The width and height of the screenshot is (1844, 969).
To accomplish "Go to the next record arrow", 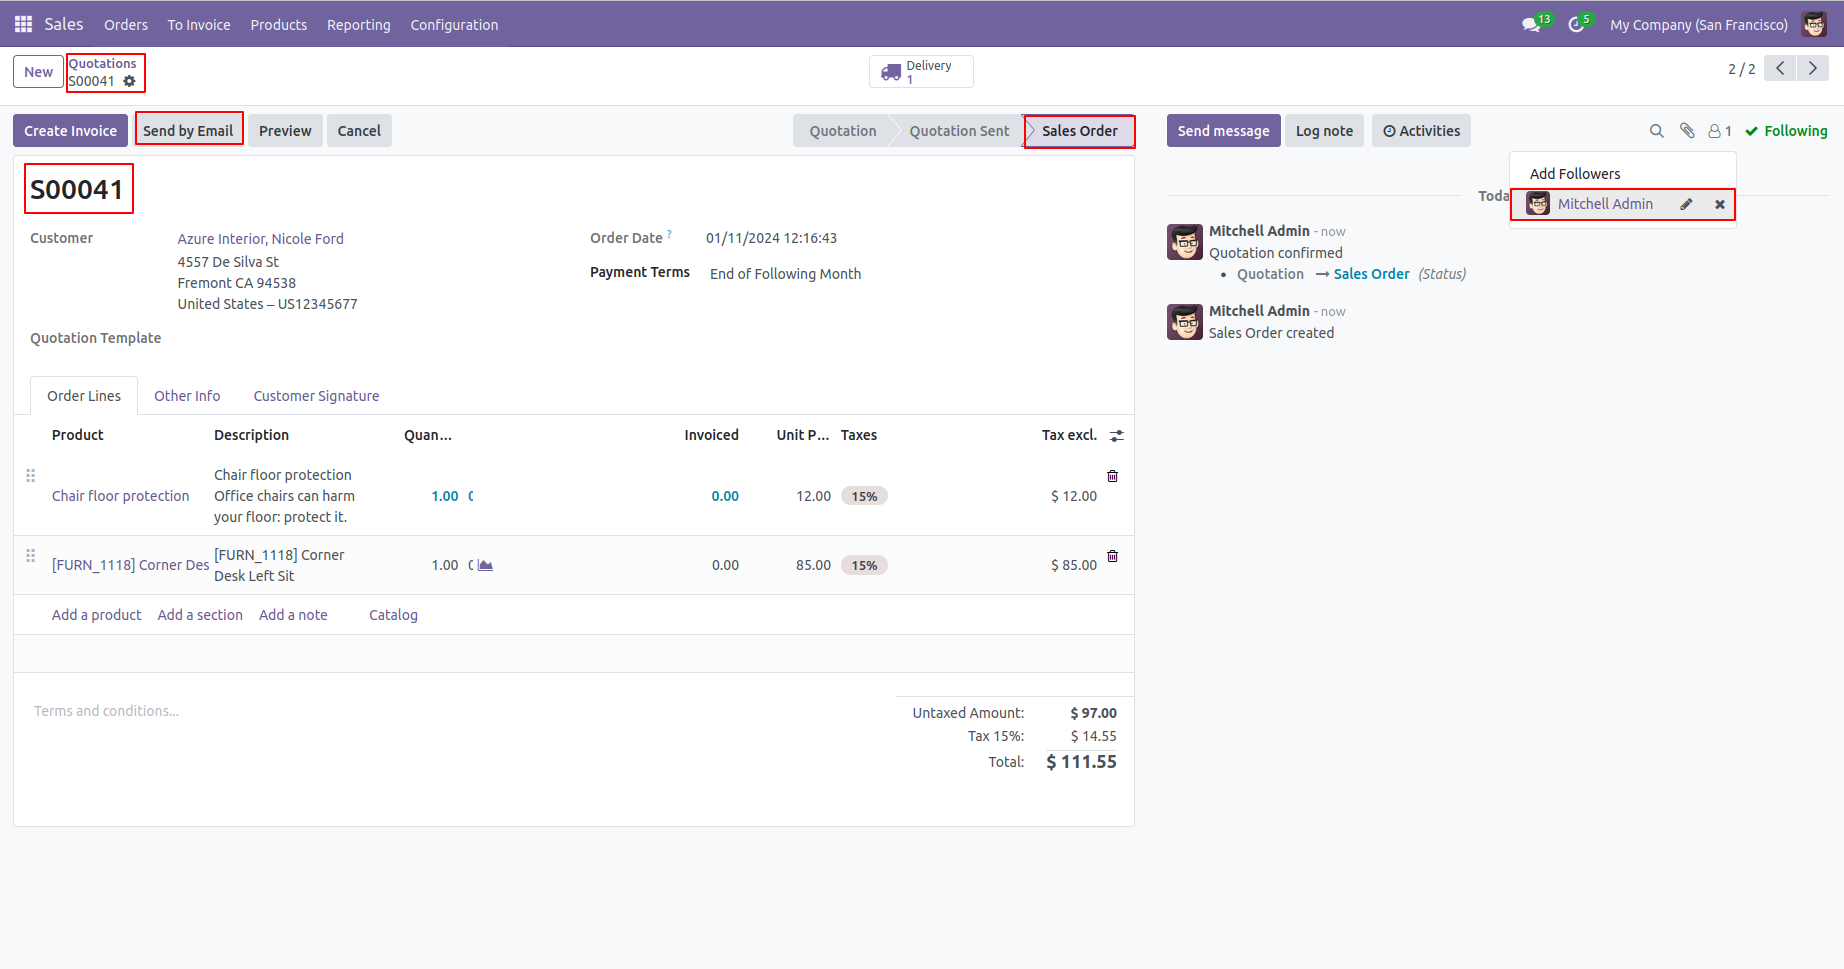I will coord(1812,68).
